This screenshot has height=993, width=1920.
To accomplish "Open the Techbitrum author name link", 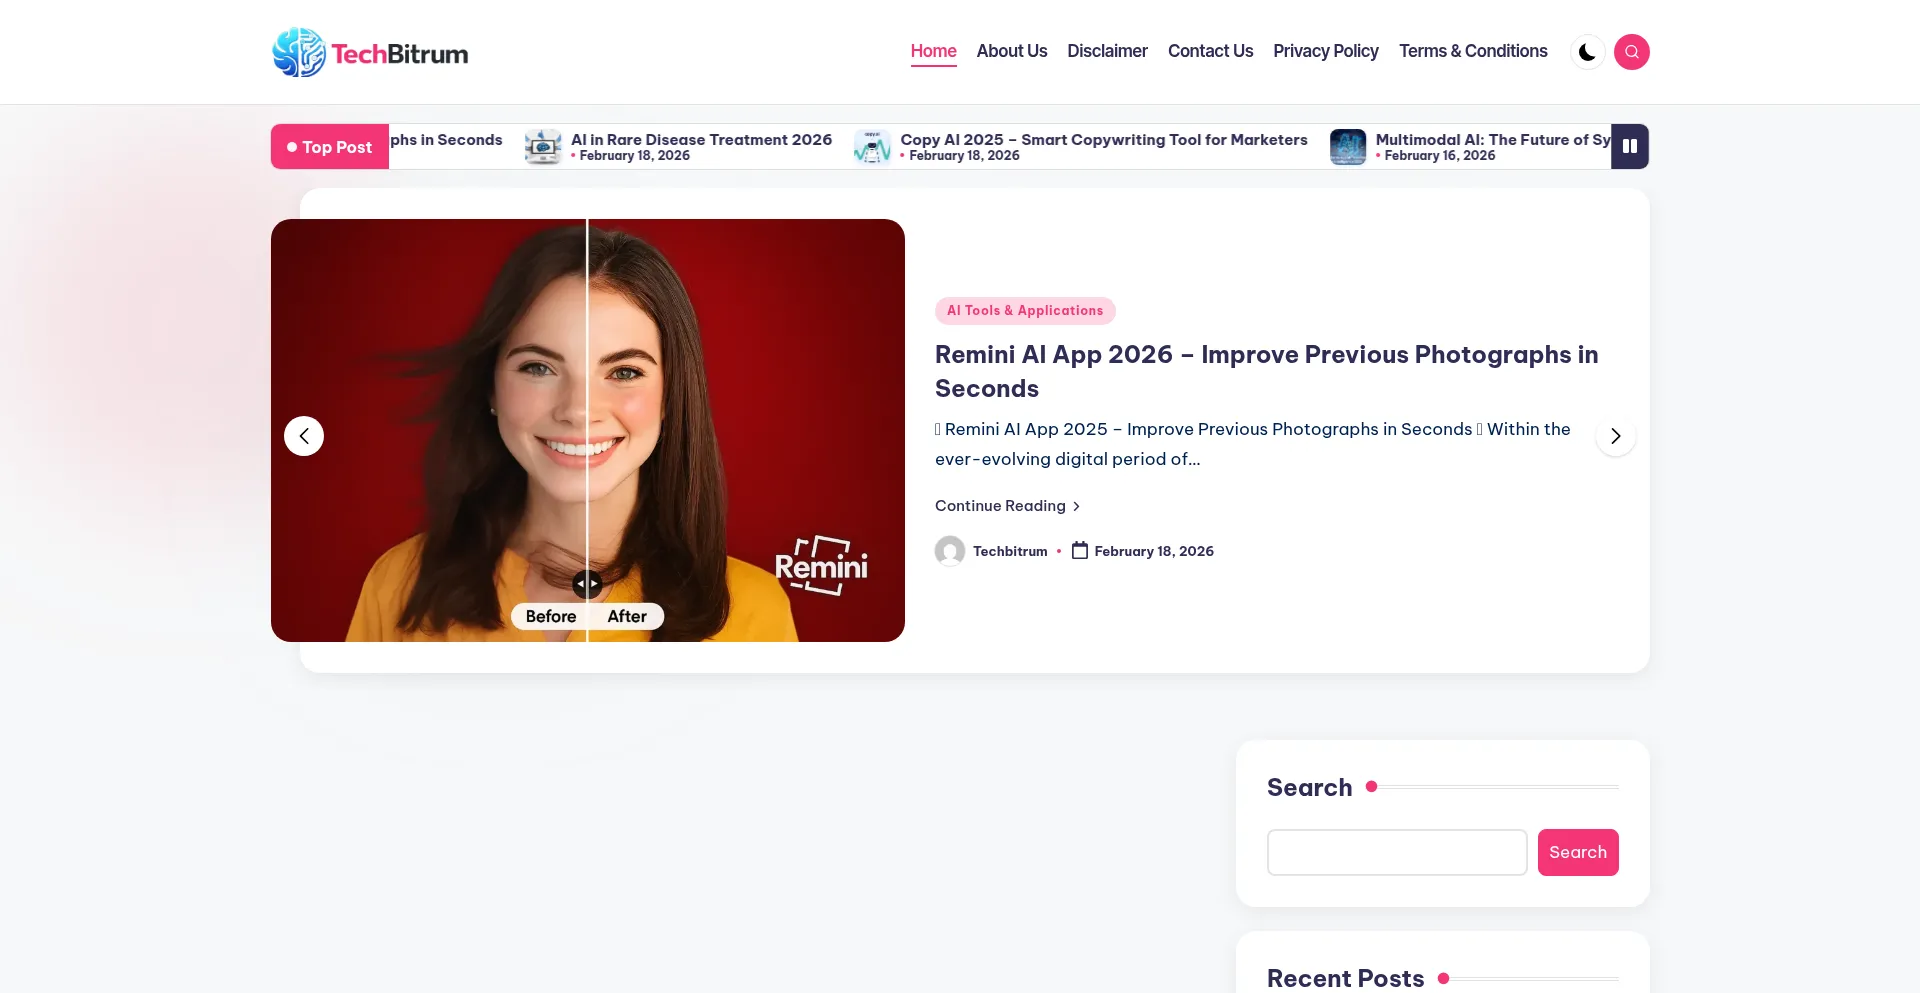I will 1010,551.
